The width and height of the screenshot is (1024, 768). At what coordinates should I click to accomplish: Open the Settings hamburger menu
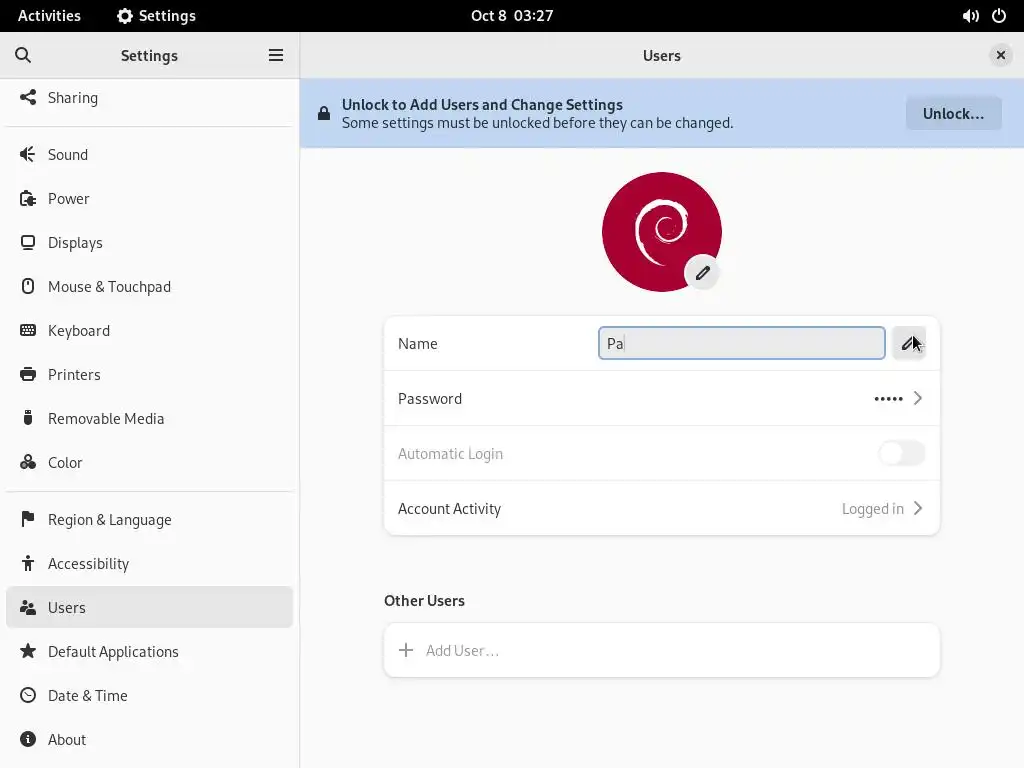coord(276,55)
